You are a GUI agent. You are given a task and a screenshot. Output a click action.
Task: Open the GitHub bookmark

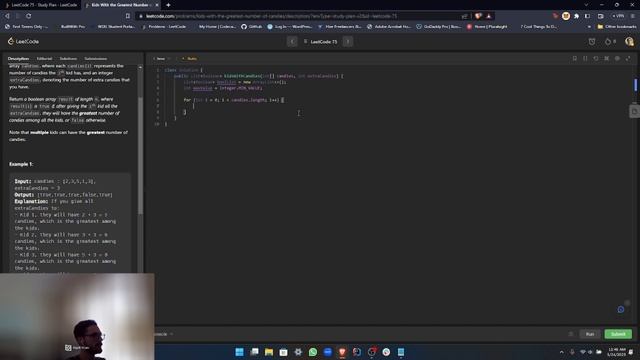251,27
